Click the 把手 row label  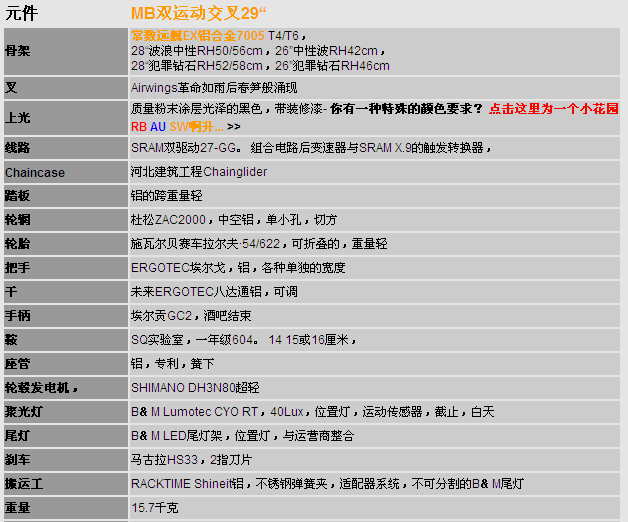point(17,268)
